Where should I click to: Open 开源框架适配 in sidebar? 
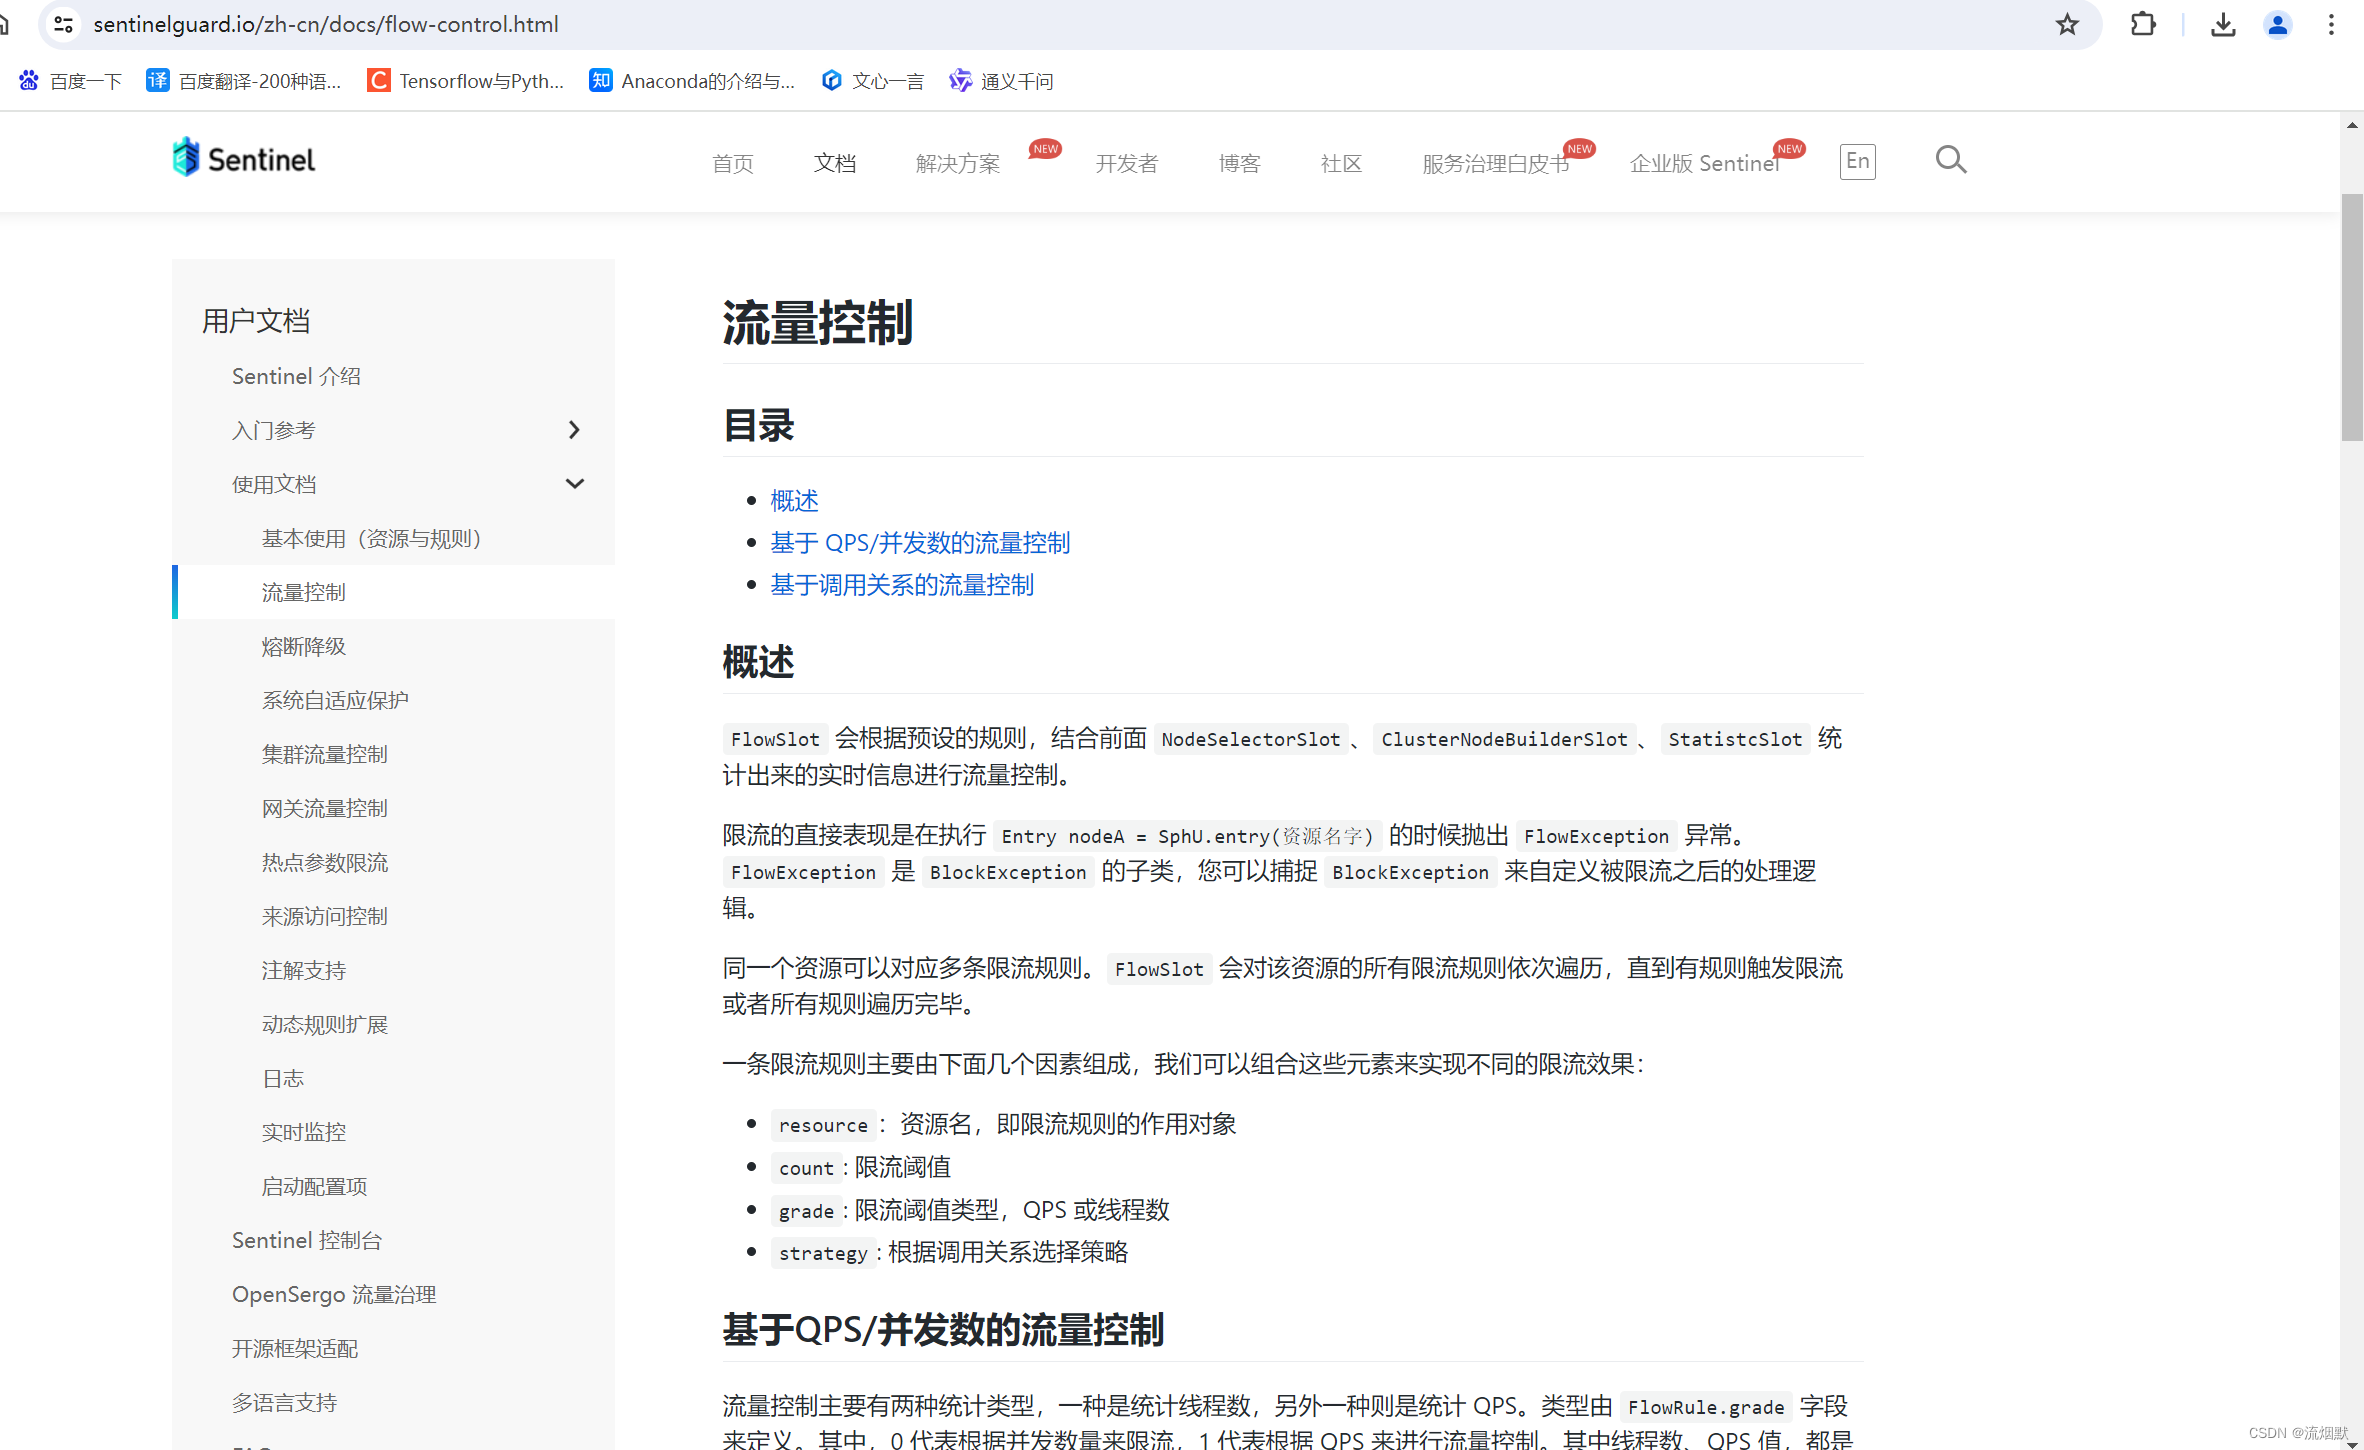point(295,1348)
